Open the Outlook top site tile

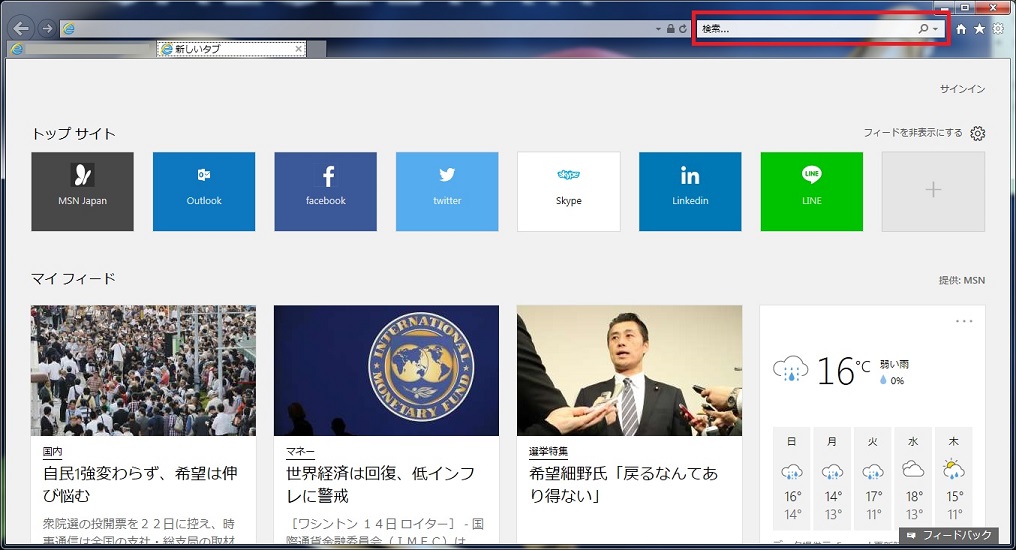(x=204, y=192)
